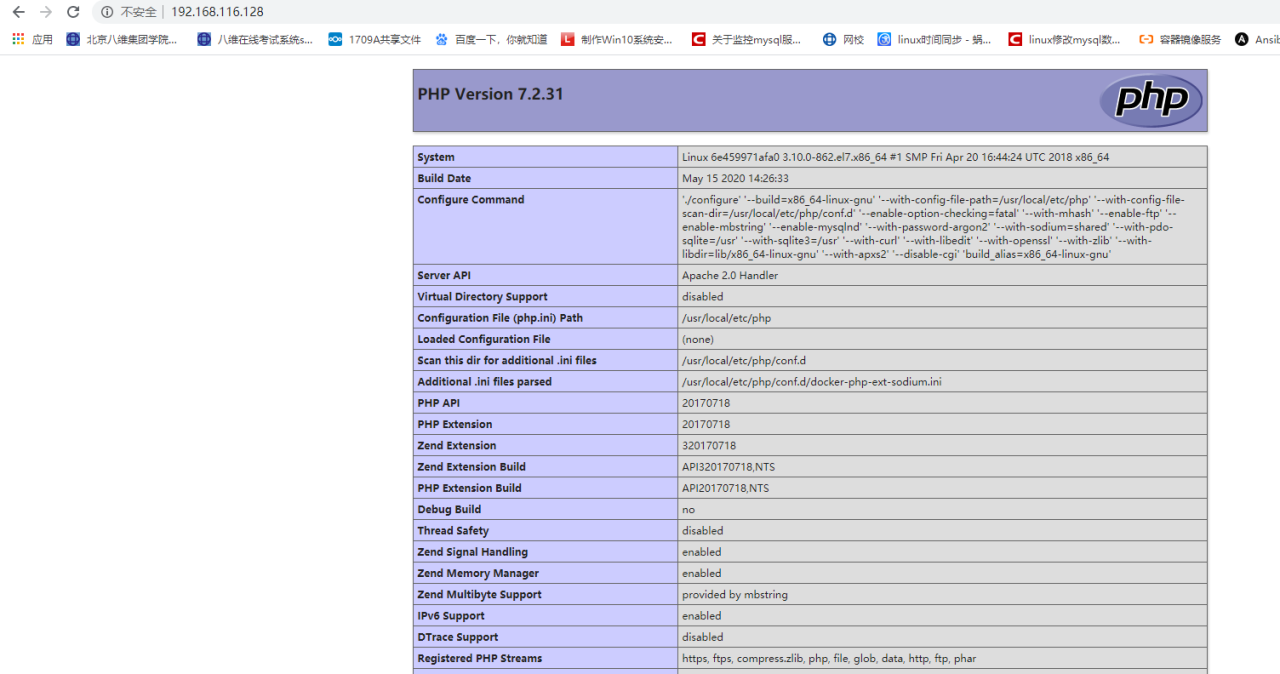Click the /usr/local/etc/php path value

[x=726, y=318]
